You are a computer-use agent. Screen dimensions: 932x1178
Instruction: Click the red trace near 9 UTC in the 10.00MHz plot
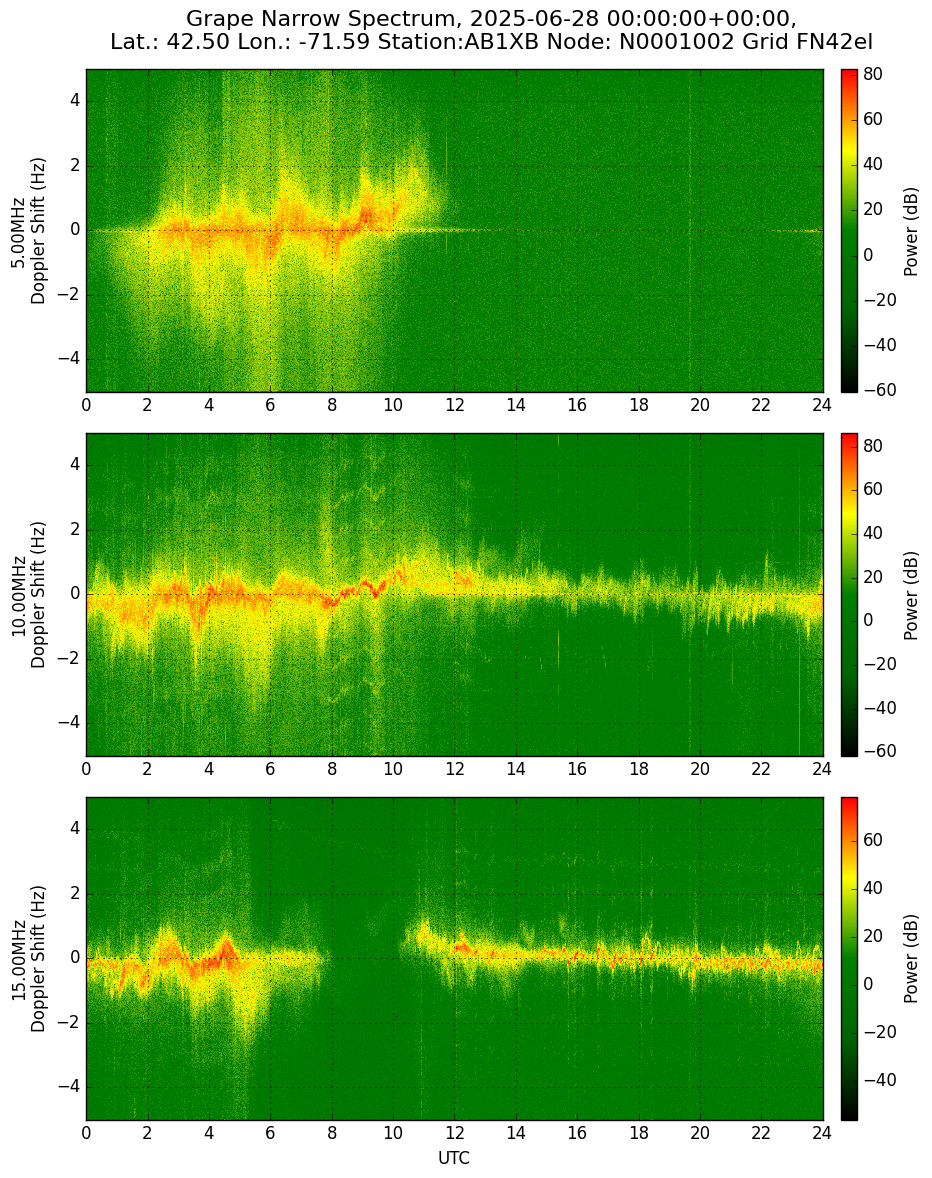(366, 584)
